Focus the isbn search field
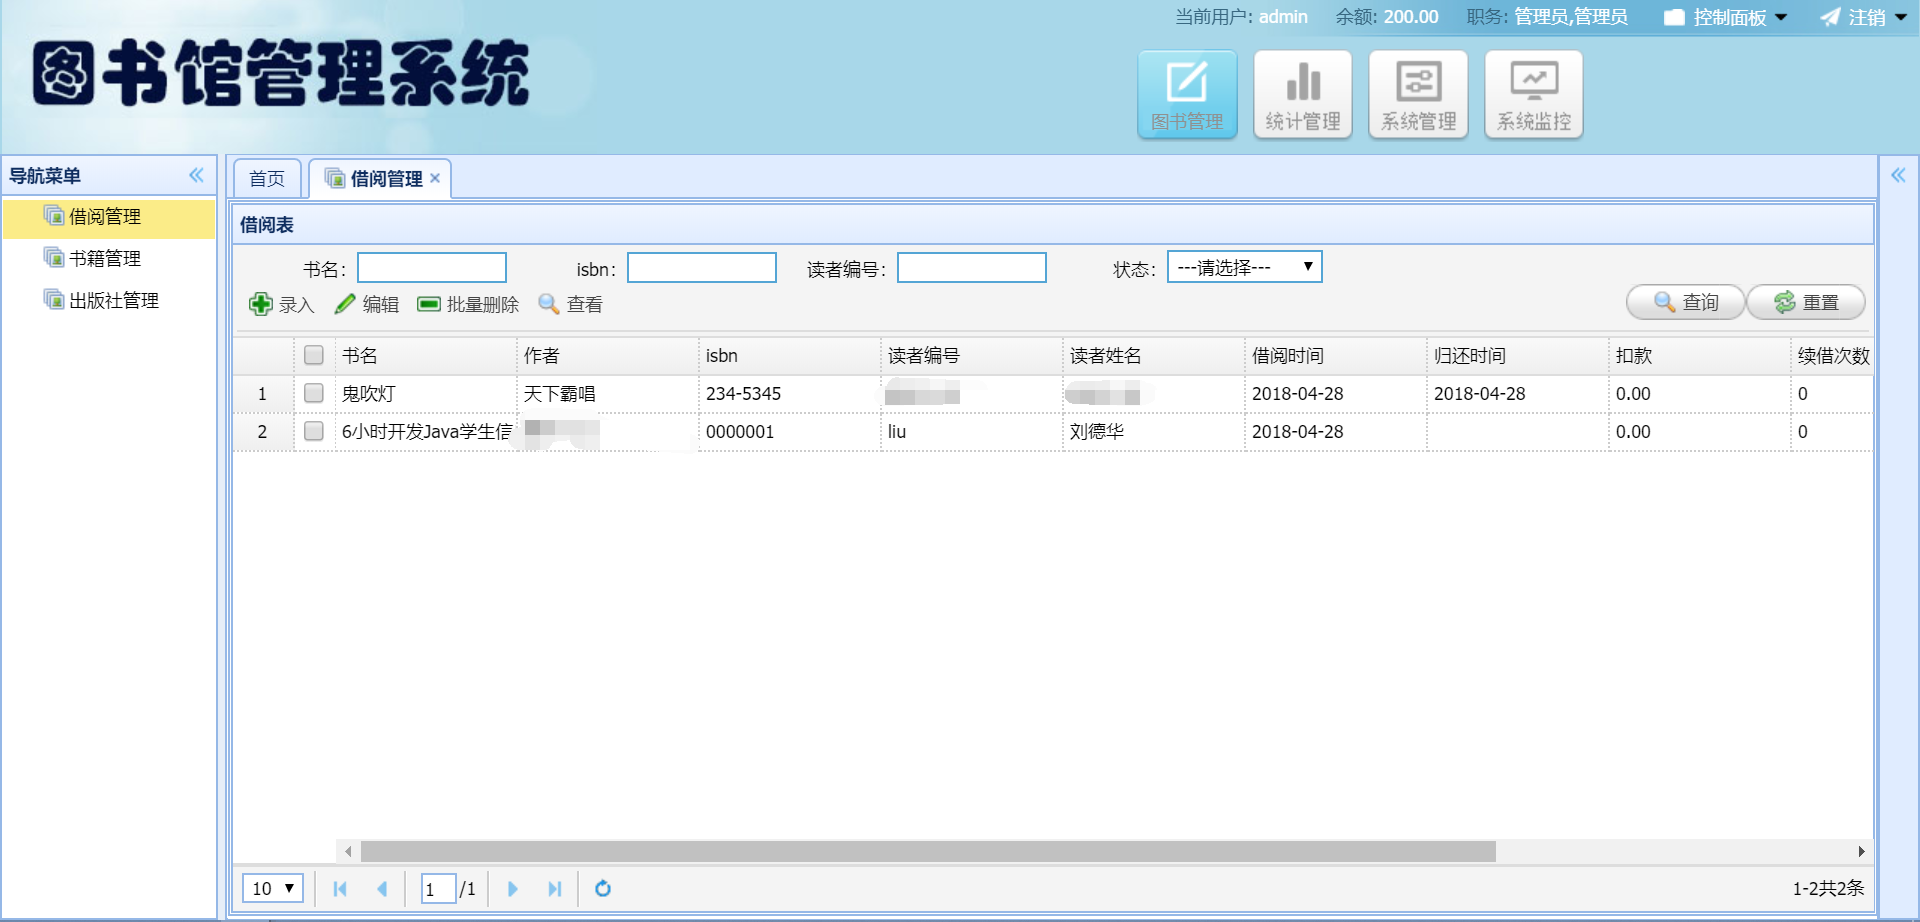1920x922 pixels. (x=702, y=268)
